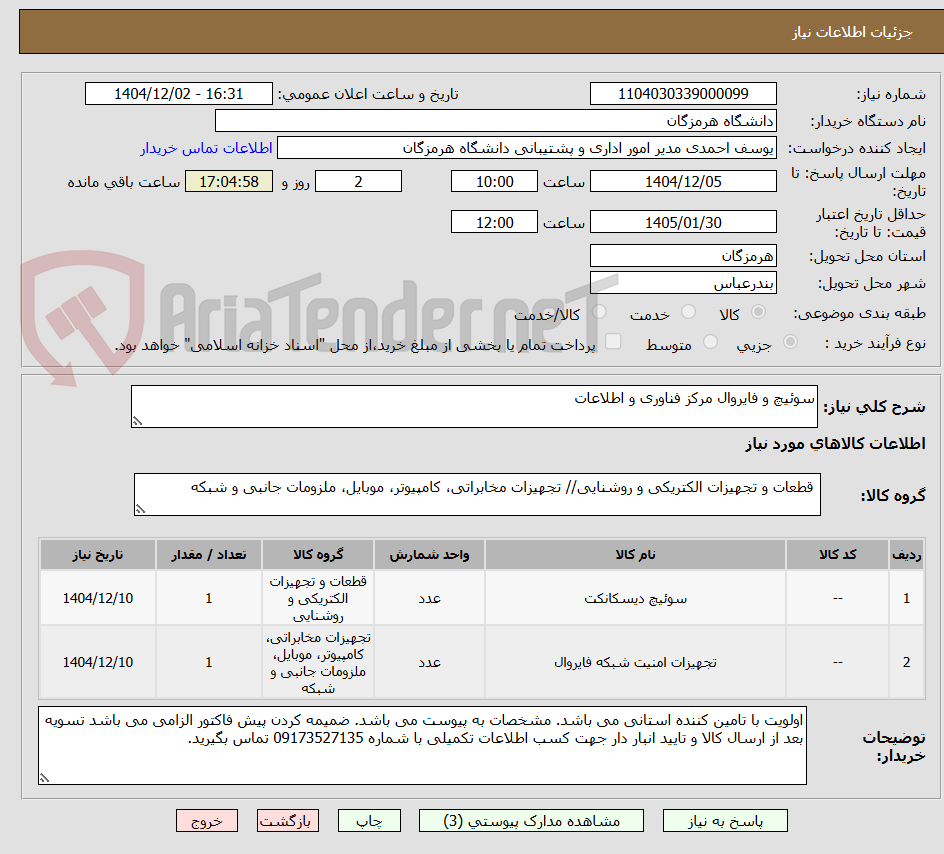
Task: Click the remaining days field showing 2
Action: point(358,181)
